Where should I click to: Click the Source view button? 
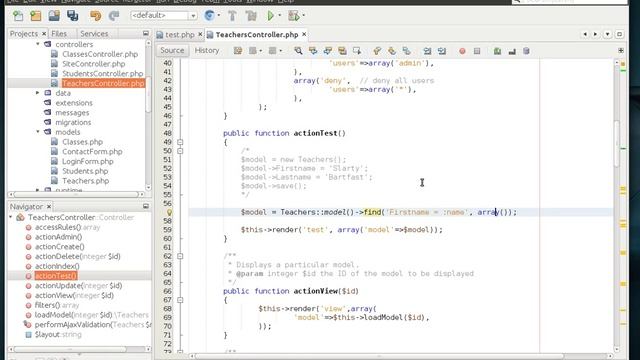[x=172, y=50]
